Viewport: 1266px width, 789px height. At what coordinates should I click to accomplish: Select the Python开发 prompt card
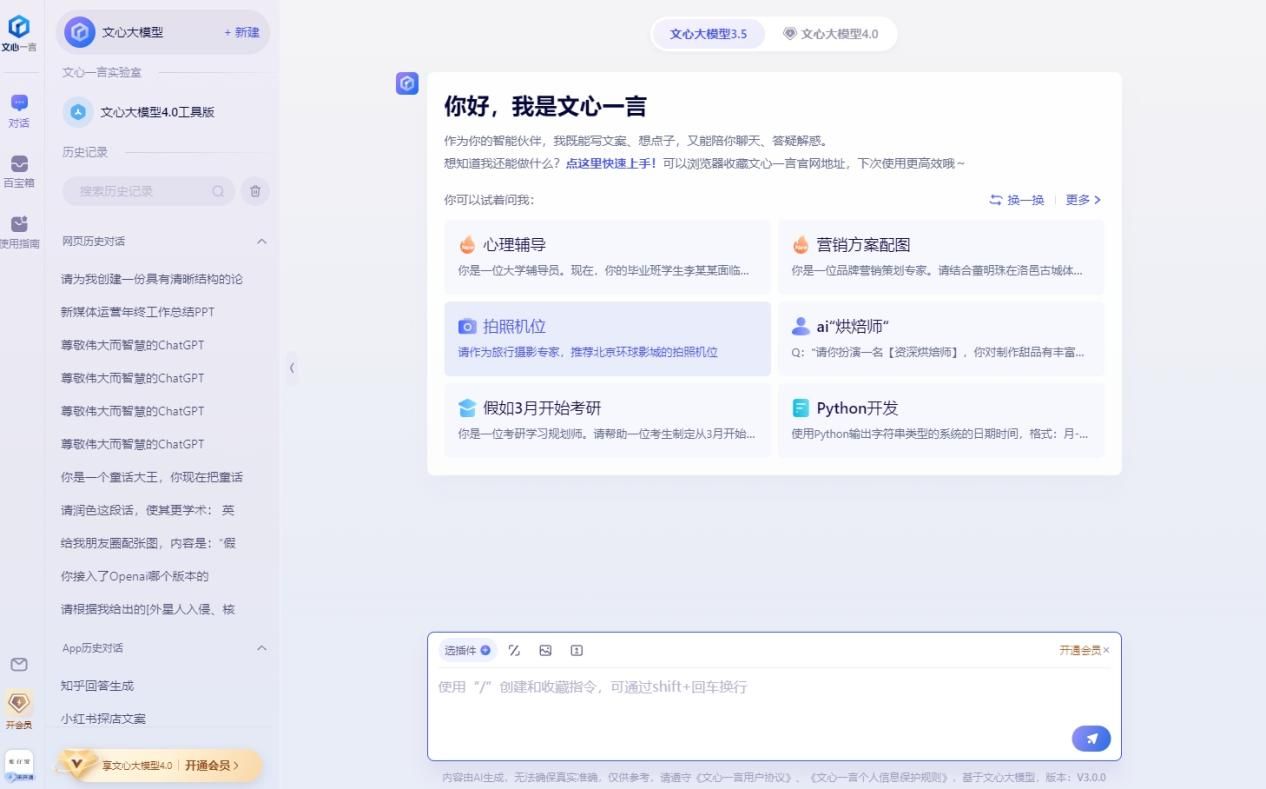pos(941,420)
